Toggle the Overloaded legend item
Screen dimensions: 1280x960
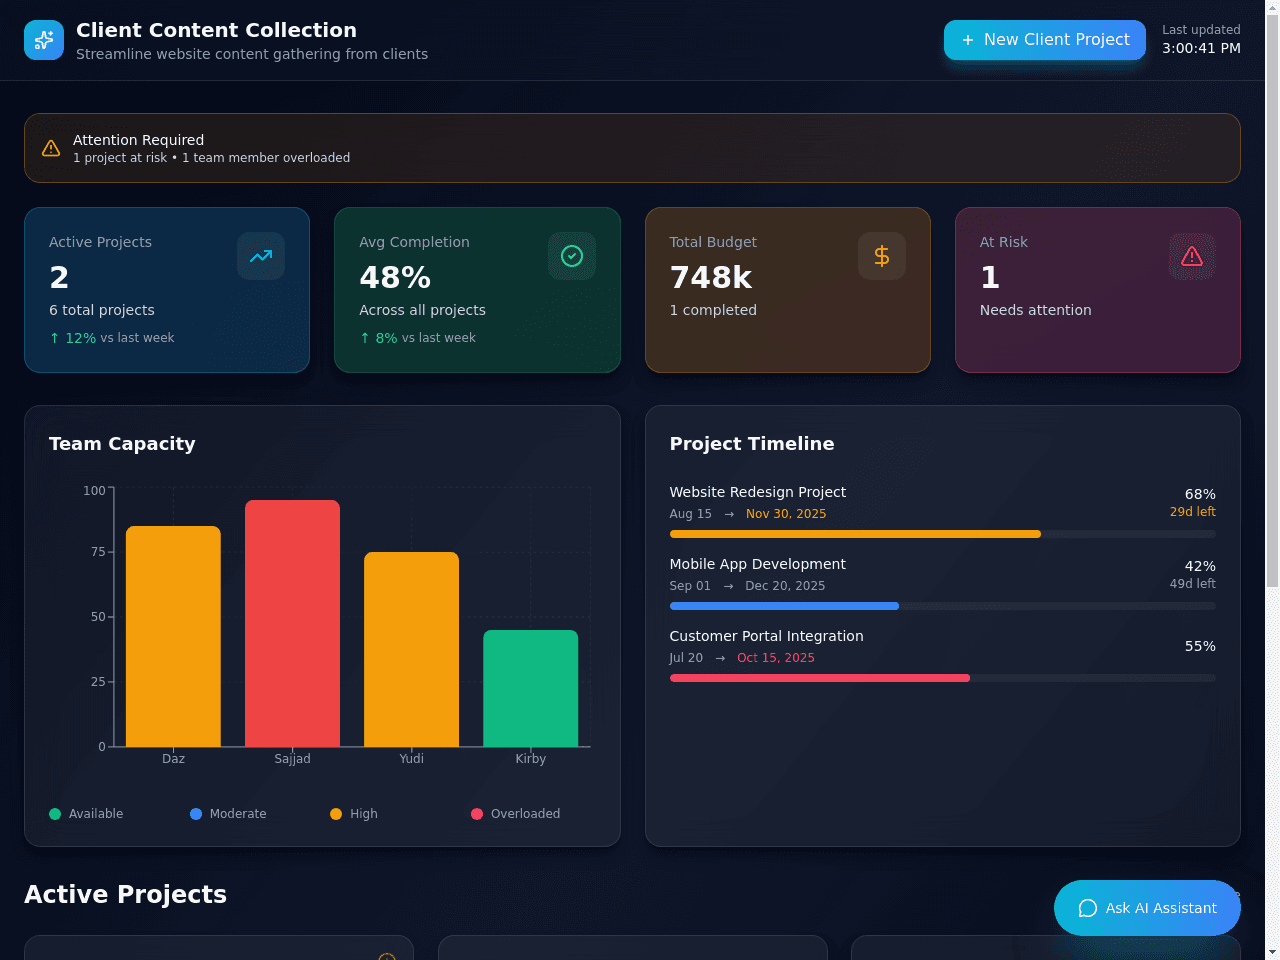tap(515, 814)
